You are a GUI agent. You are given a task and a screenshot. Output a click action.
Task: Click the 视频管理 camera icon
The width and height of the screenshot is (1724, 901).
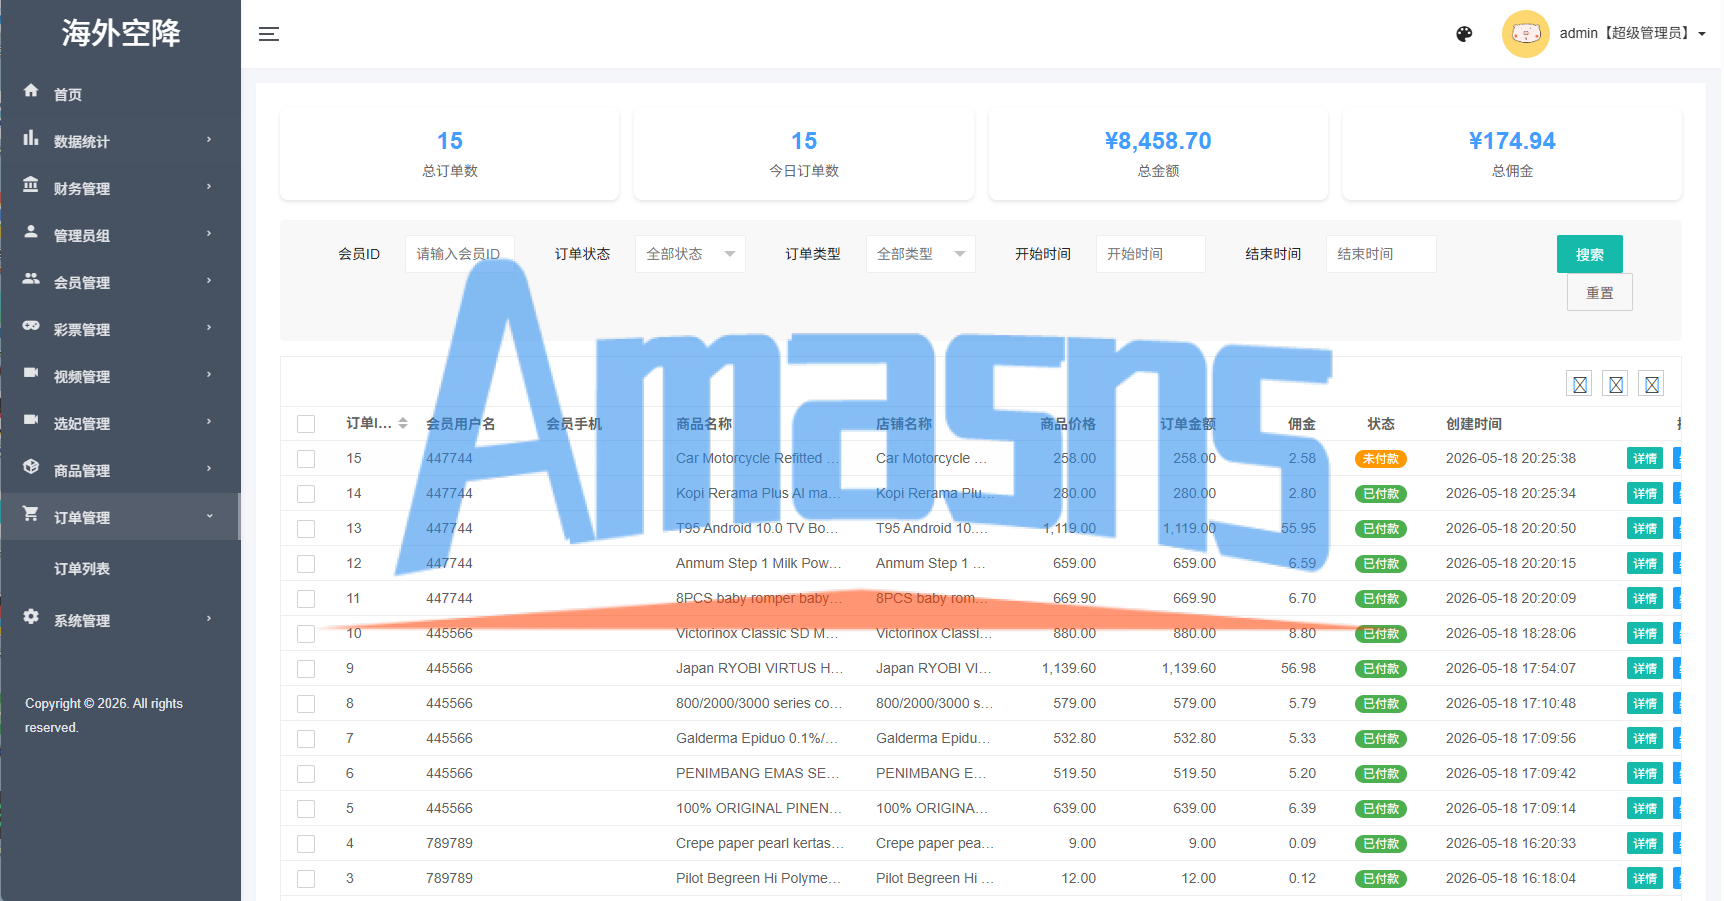(x=31, y=373)
